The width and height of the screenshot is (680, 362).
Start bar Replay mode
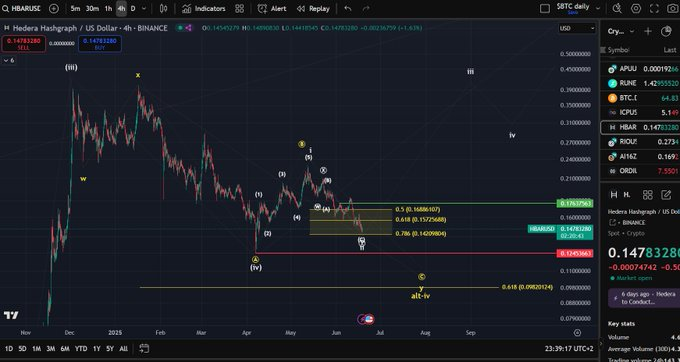313,9
